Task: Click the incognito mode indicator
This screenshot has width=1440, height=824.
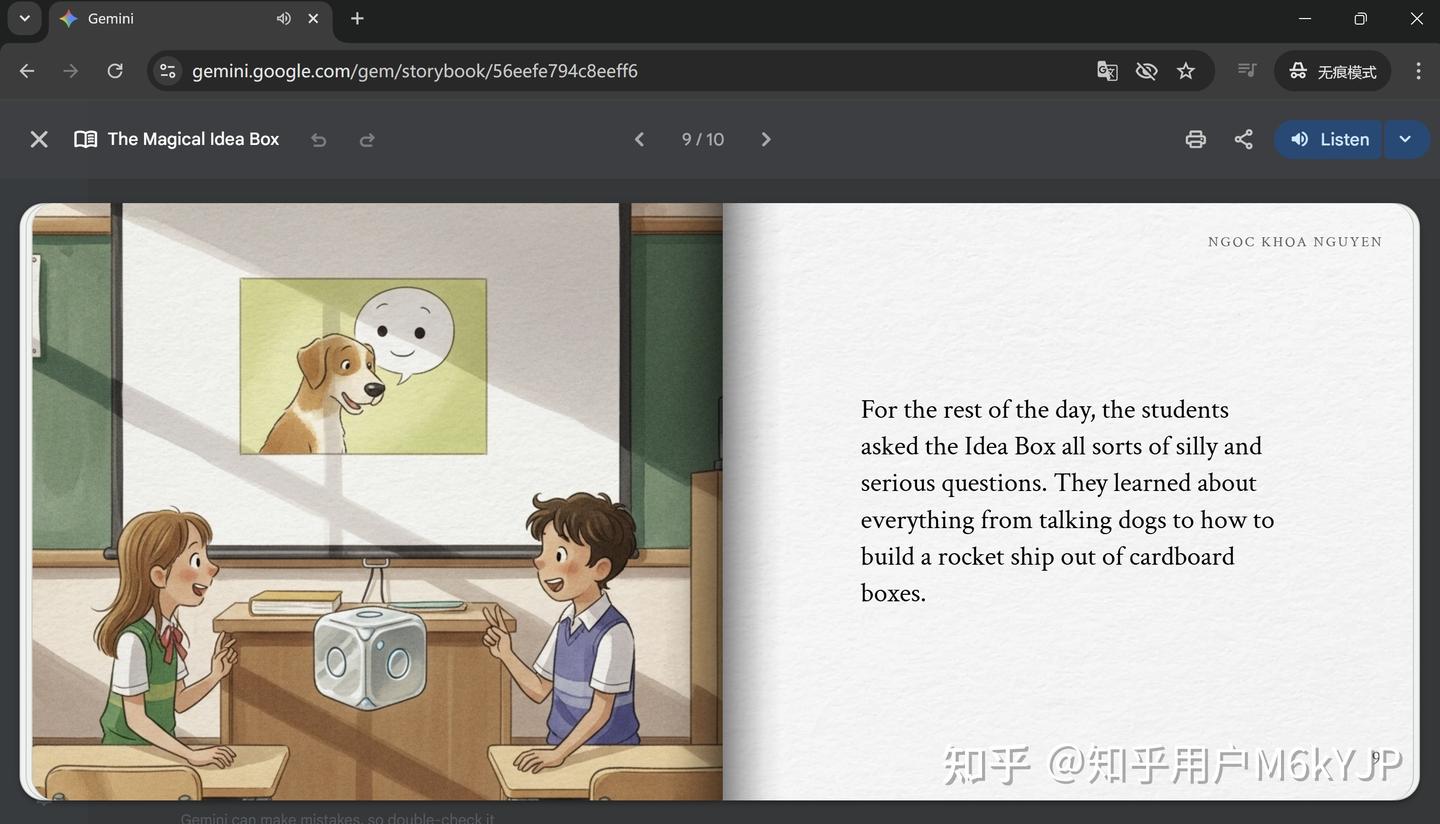Action: (x=1333, y=71)
